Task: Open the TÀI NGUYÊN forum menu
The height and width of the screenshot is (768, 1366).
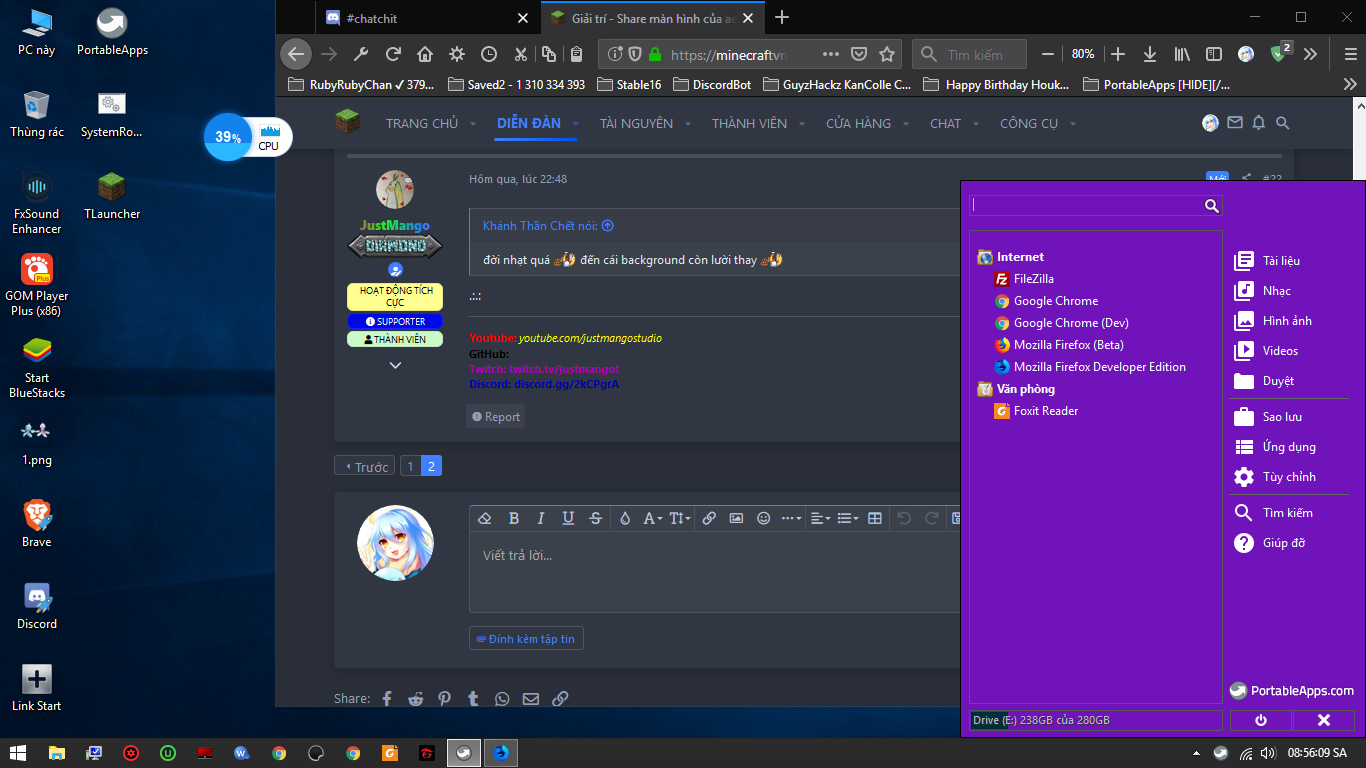Action: (636, 124)
